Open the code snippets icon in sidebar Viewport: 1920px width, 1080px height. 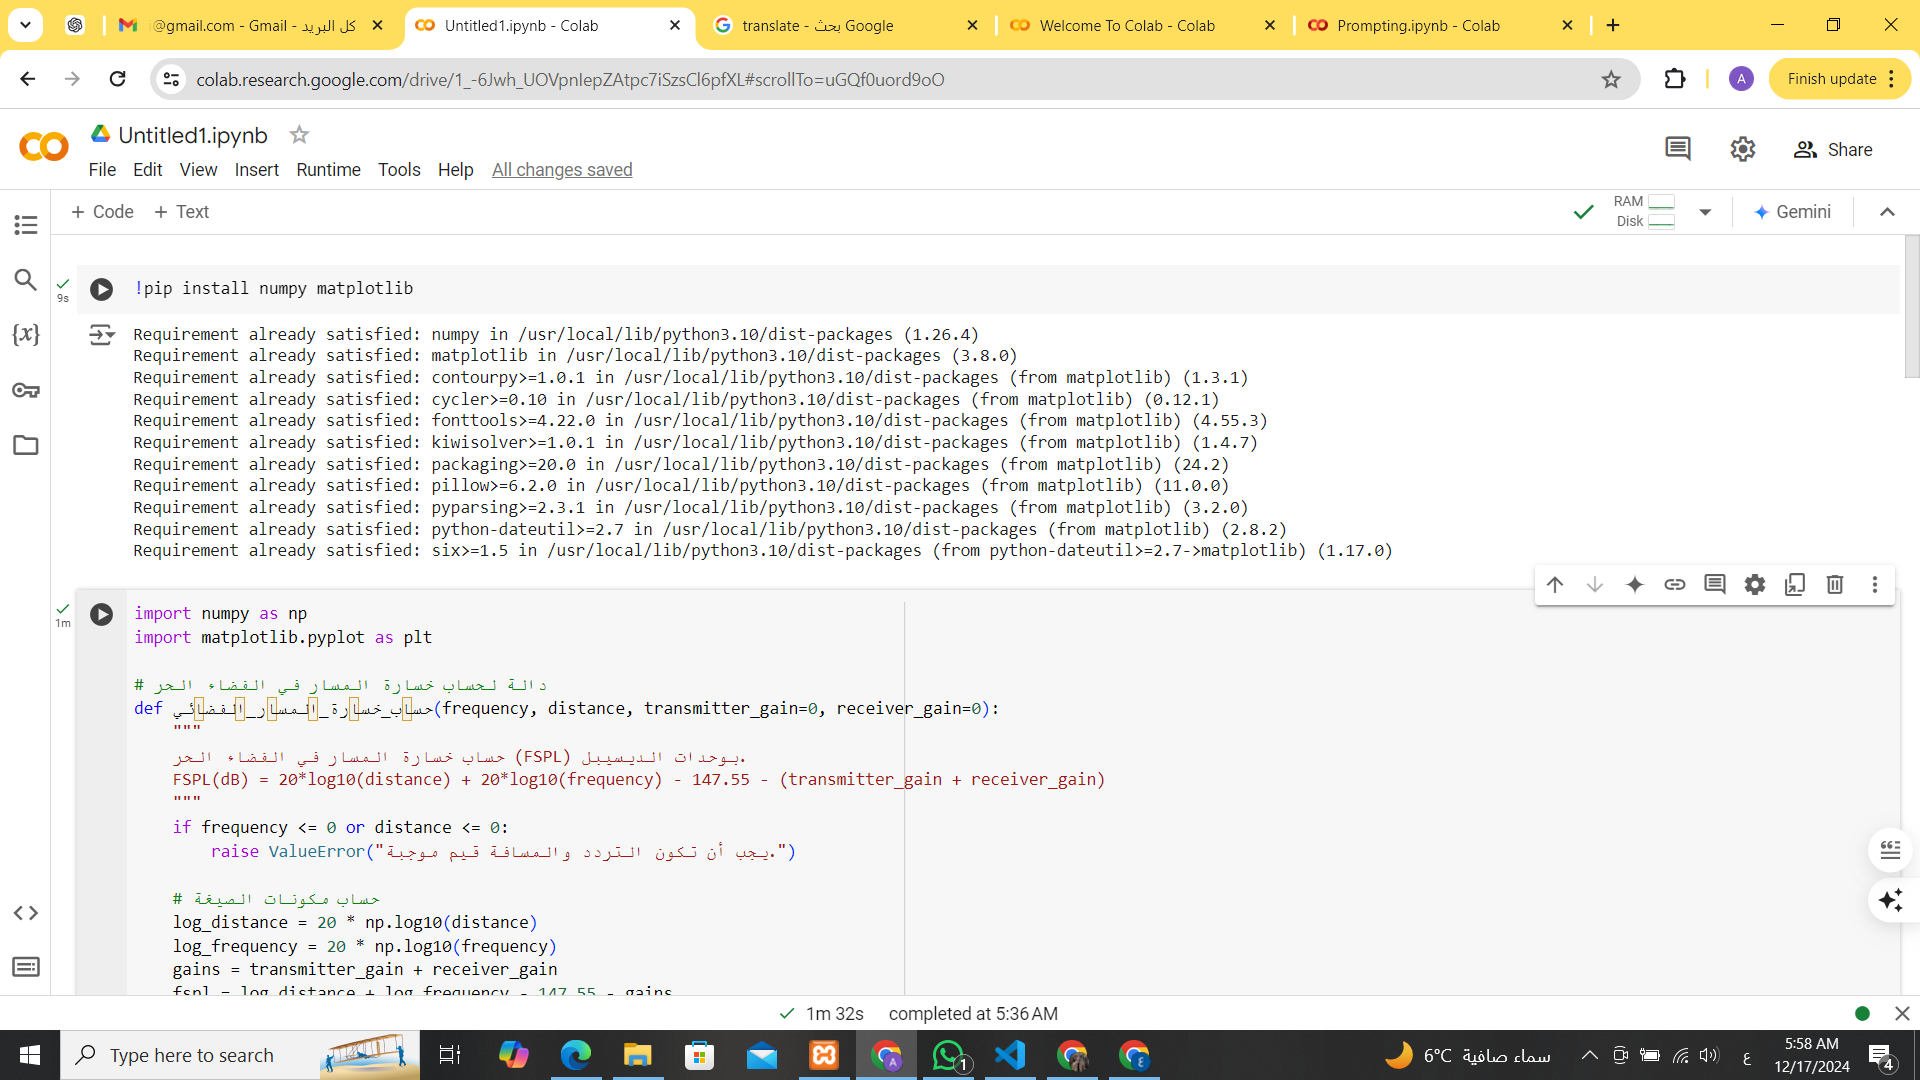pos(26,913)
